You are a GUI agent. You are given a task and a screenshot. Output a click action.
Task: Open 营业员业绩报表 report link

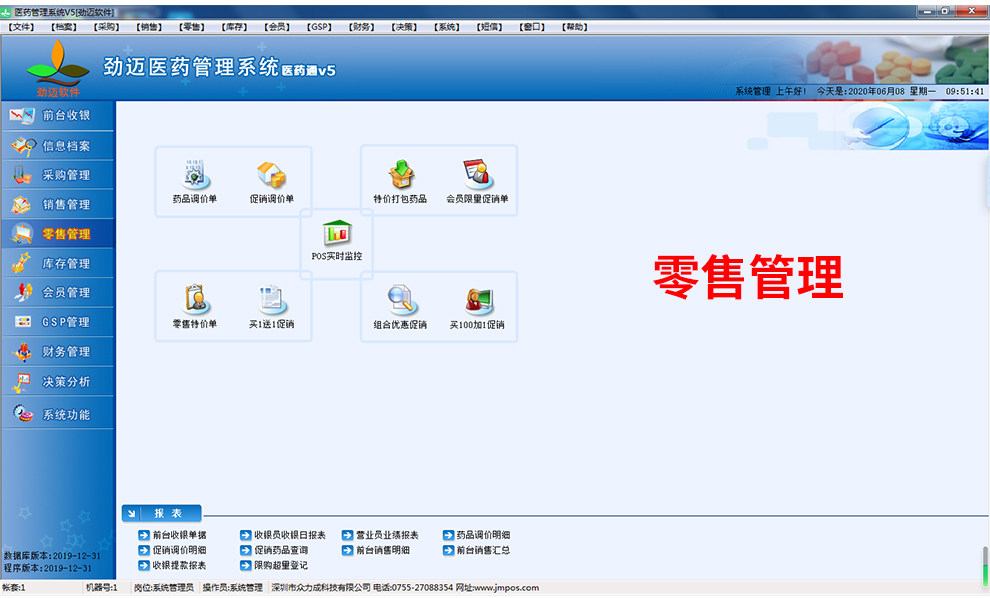click(x=387, y=535)
